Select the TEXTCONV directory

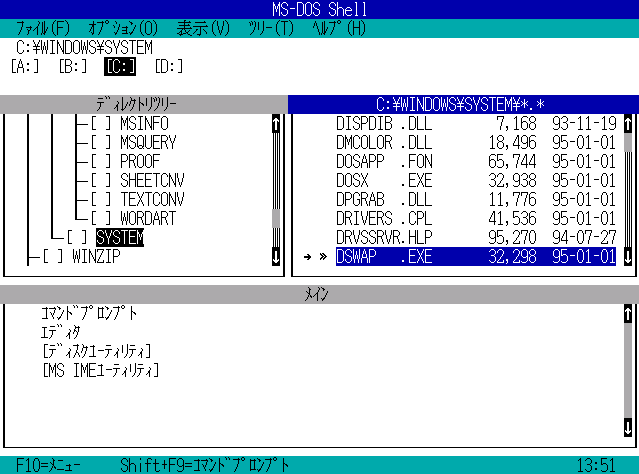152,199
